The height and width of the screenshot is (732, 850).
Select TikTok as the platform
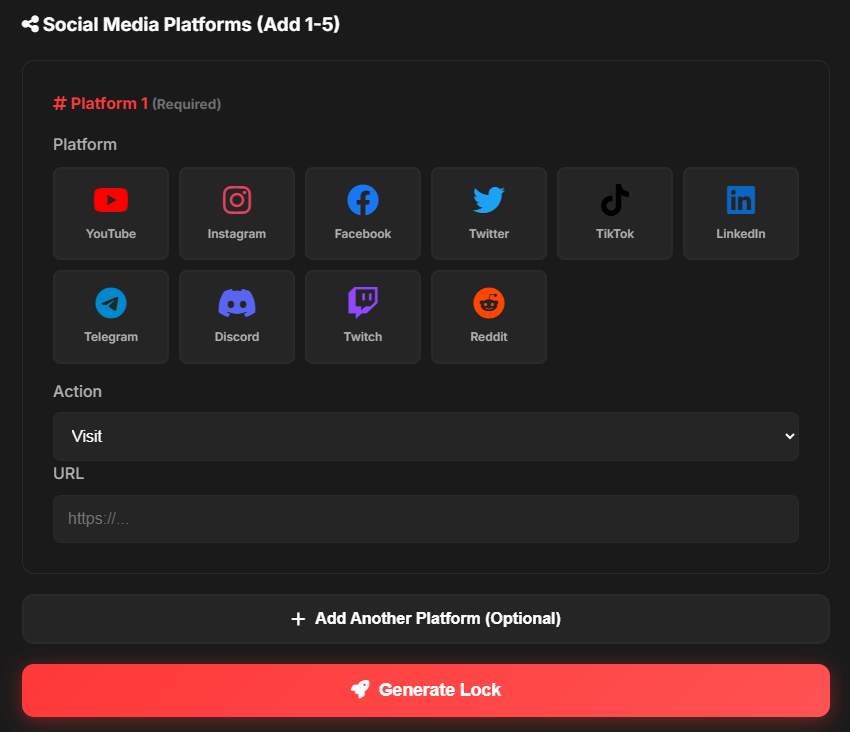pos(614,213)
